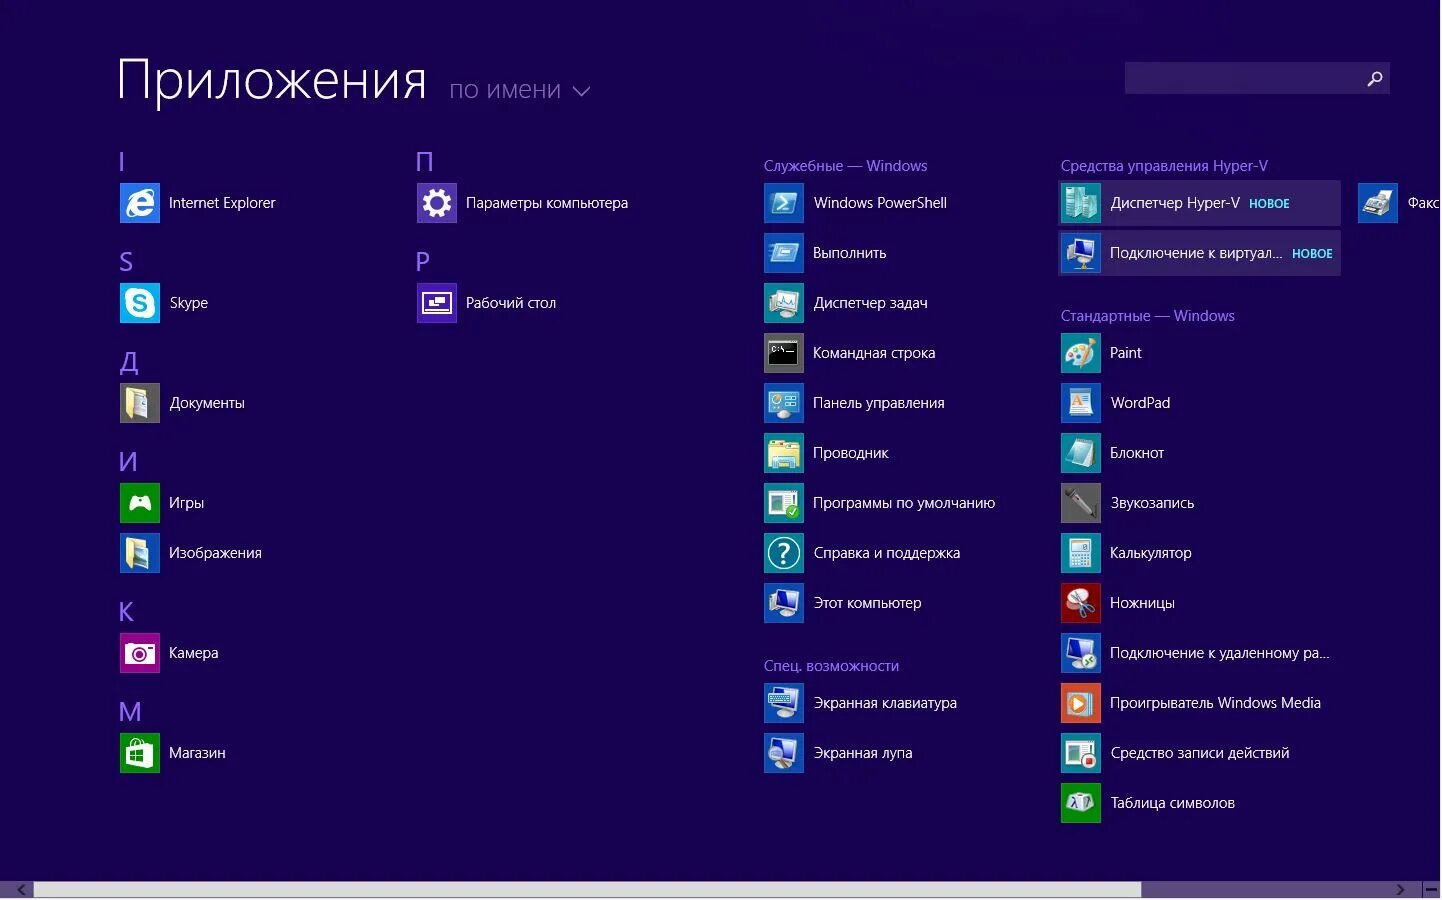Open Диспетчер Hyper-V icon
This screenshot has height=900, width=1442.
tap(1081, 203)
